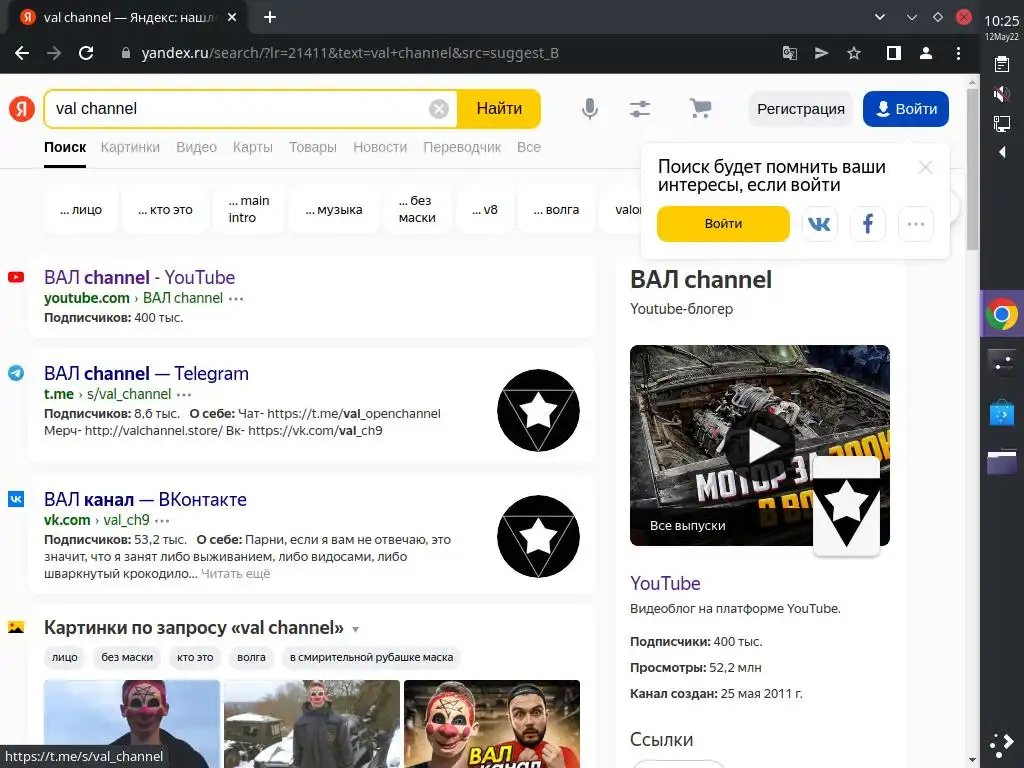Click the Telegram result favicon
This screenshot has height=768, width=1024.
click(16, 373)
